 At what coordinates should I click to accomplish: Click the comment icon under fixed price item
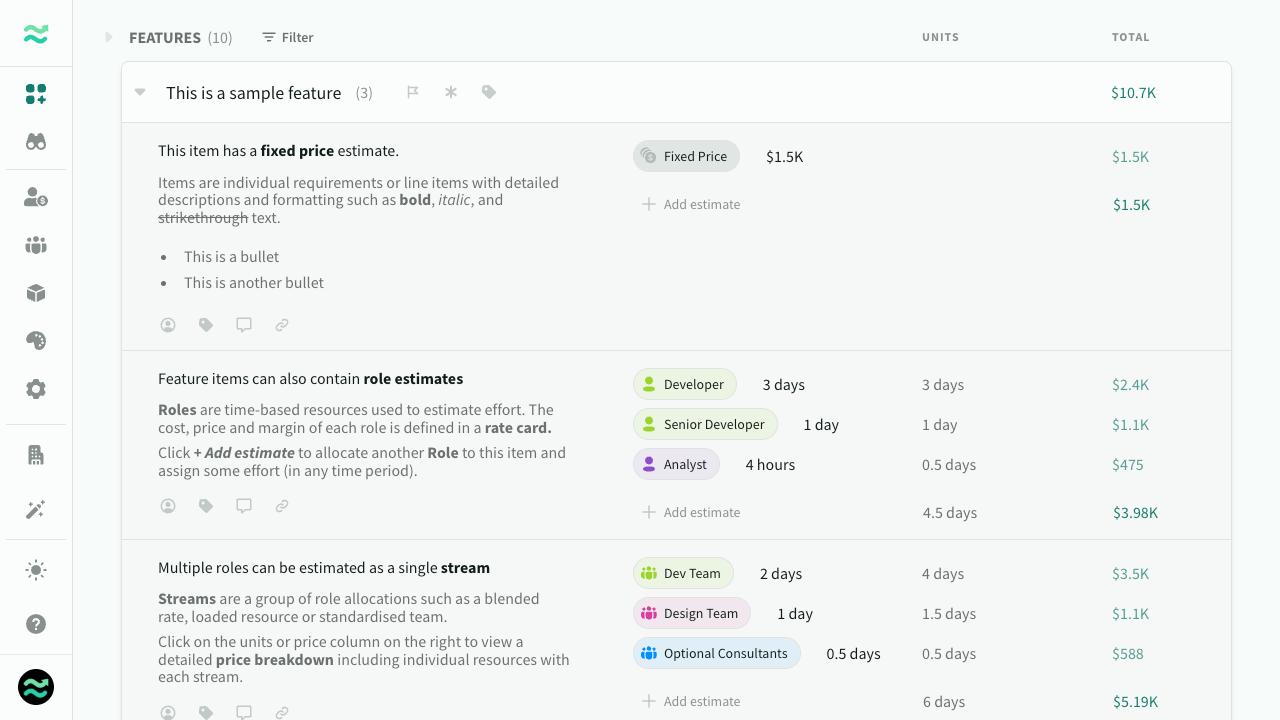[x=244, y=325]
